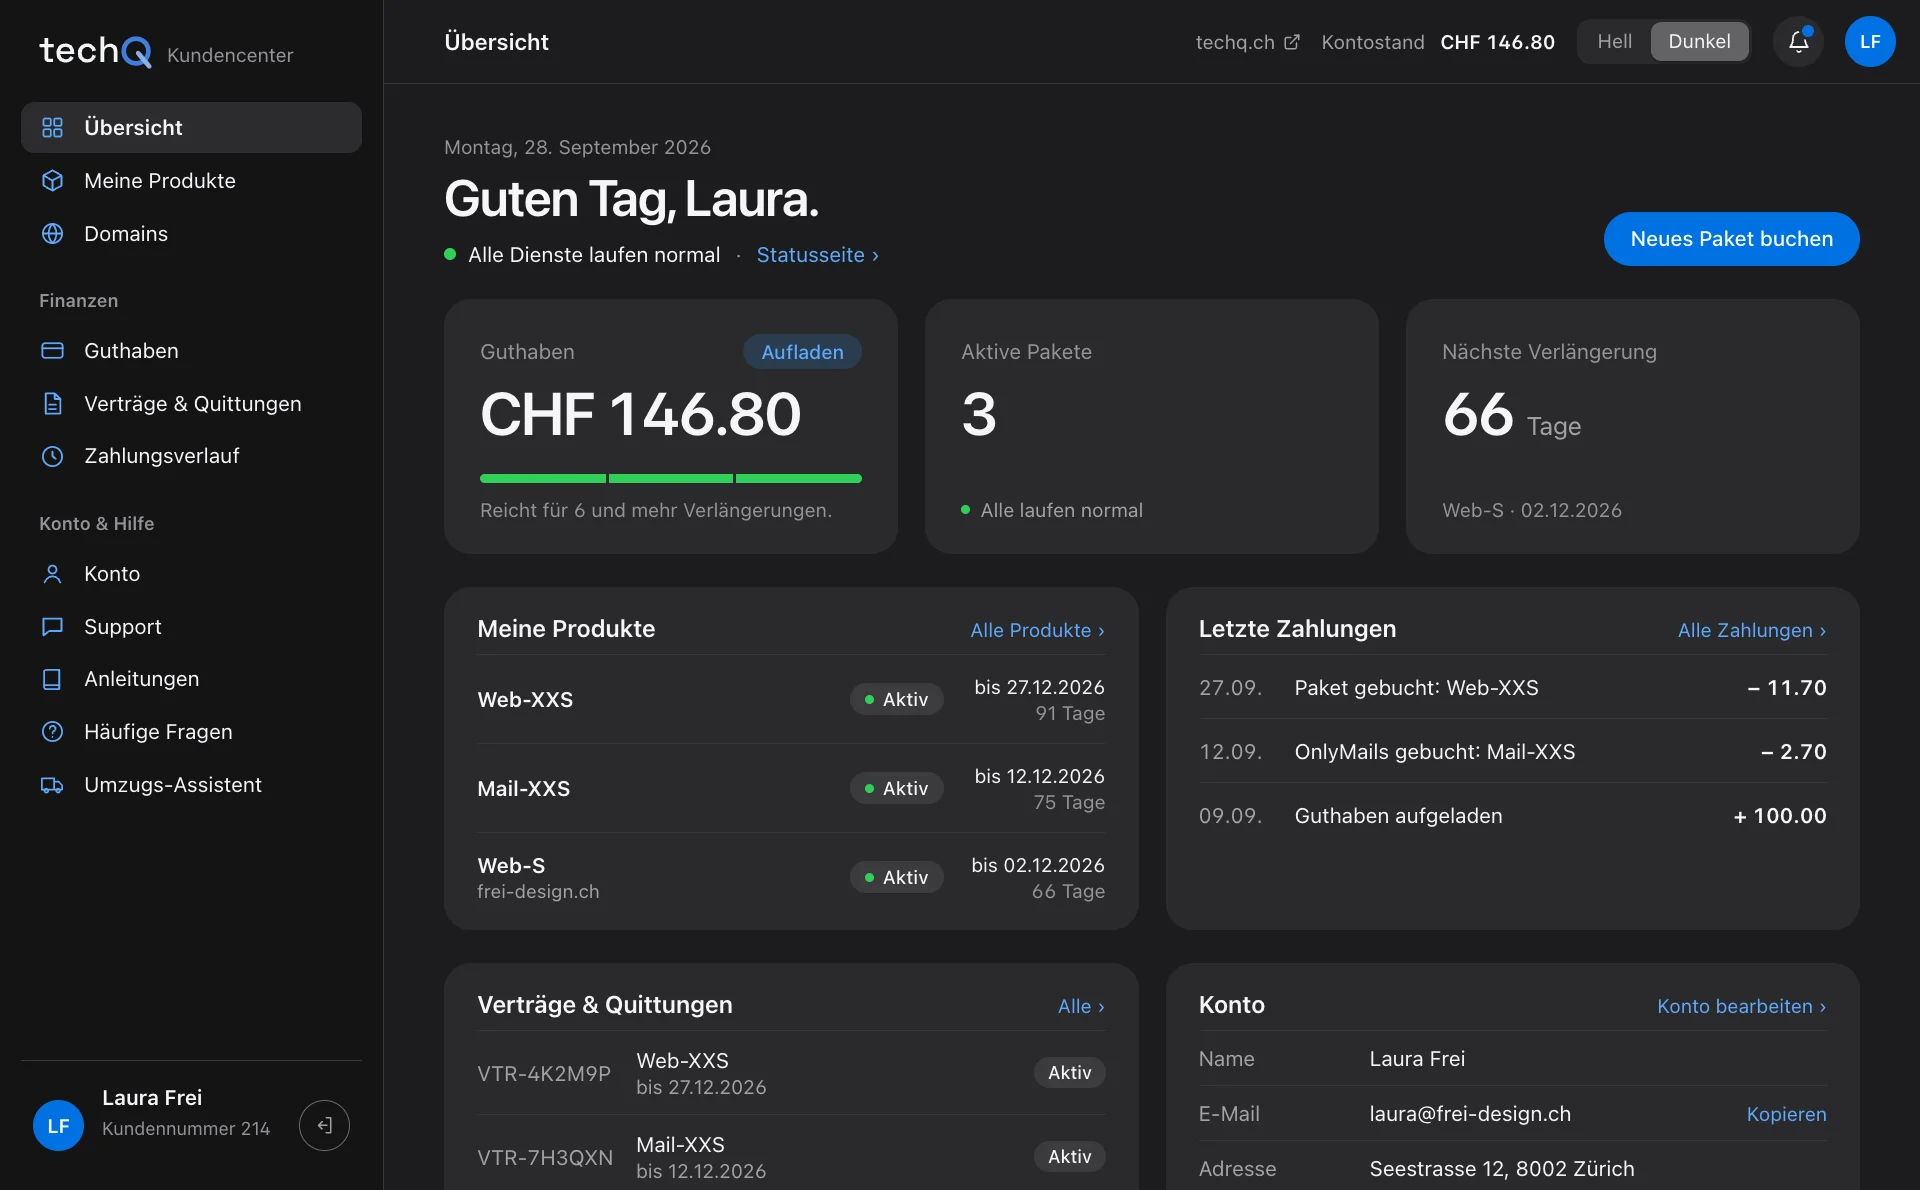Click the Web-S frei-design.ch product row

pos(791,877)
